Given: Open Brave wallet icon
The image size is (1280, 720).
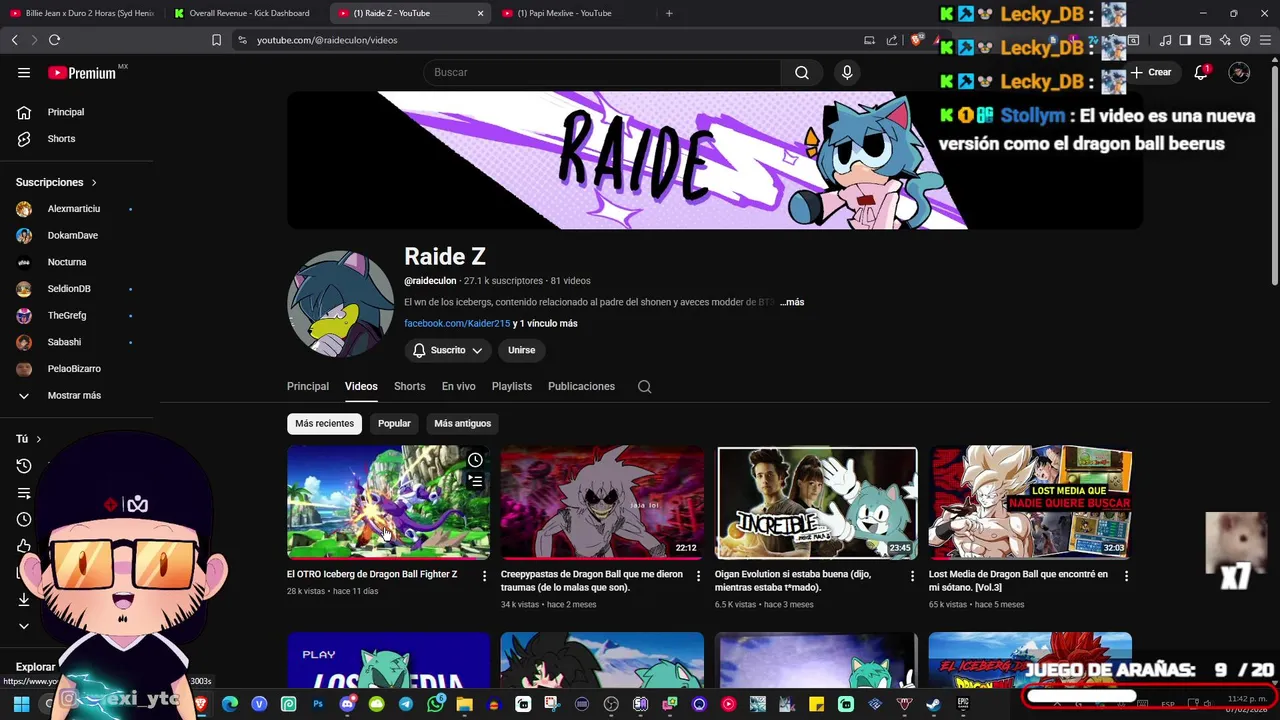Looking at the screenshot, I should point(1205,40).
